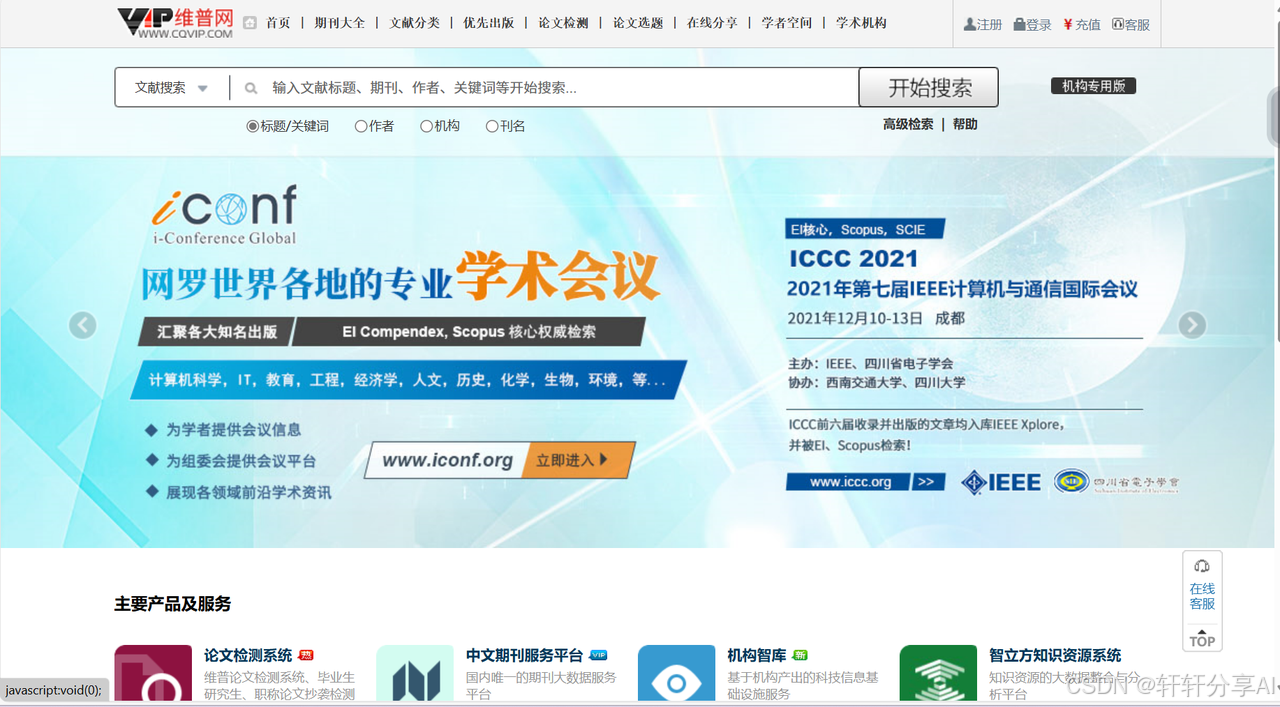Select the 刊名 radio button
Image resolution: width=1280 pixels, height=707 pixels.
pyautogui.click(x=492, y=126)
